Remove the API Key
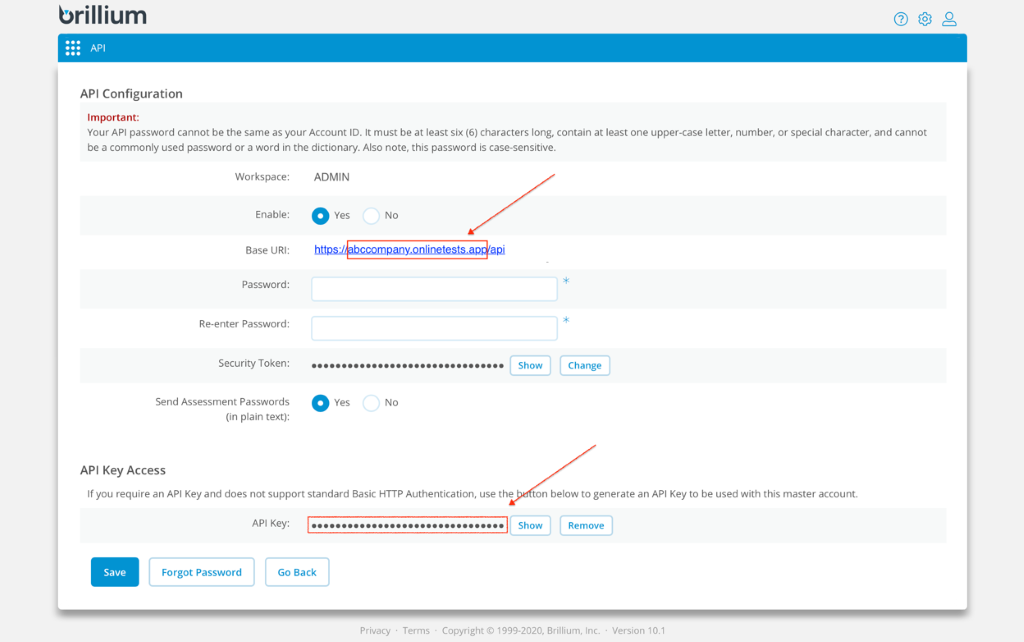 tap(586, 526)
